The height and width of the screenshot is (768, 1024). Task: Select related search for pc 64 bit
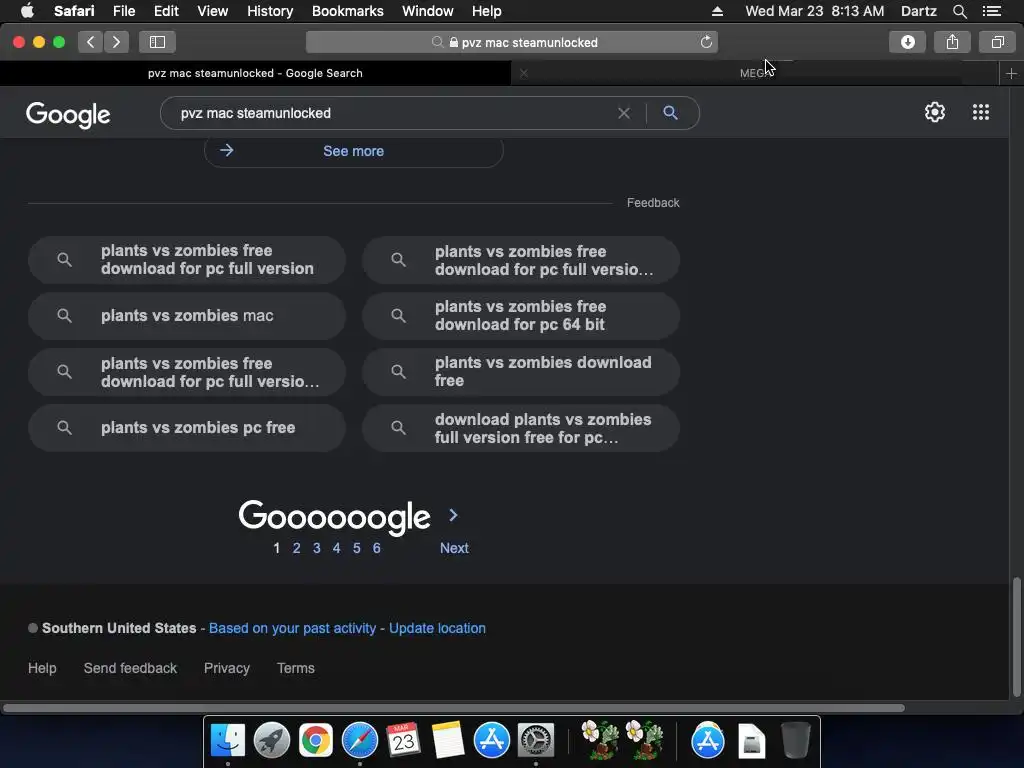[x=520, y=315]
